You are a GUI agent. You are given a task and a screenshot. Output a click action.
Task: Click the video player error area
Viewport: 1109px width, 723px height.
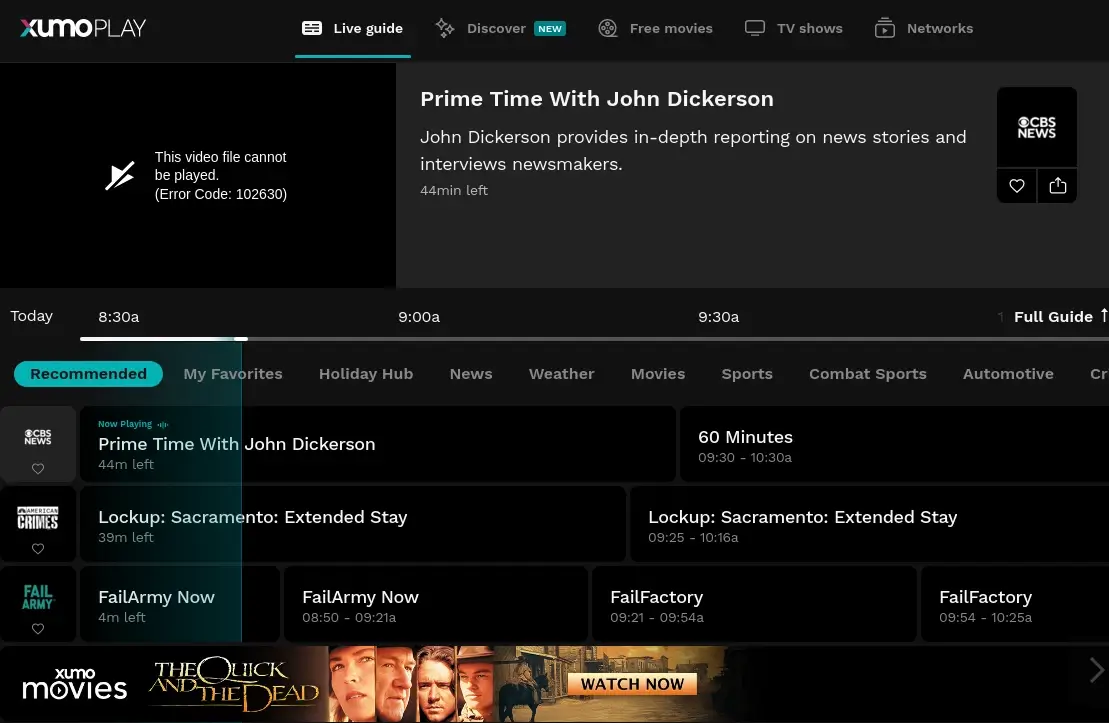pos(198,175)
